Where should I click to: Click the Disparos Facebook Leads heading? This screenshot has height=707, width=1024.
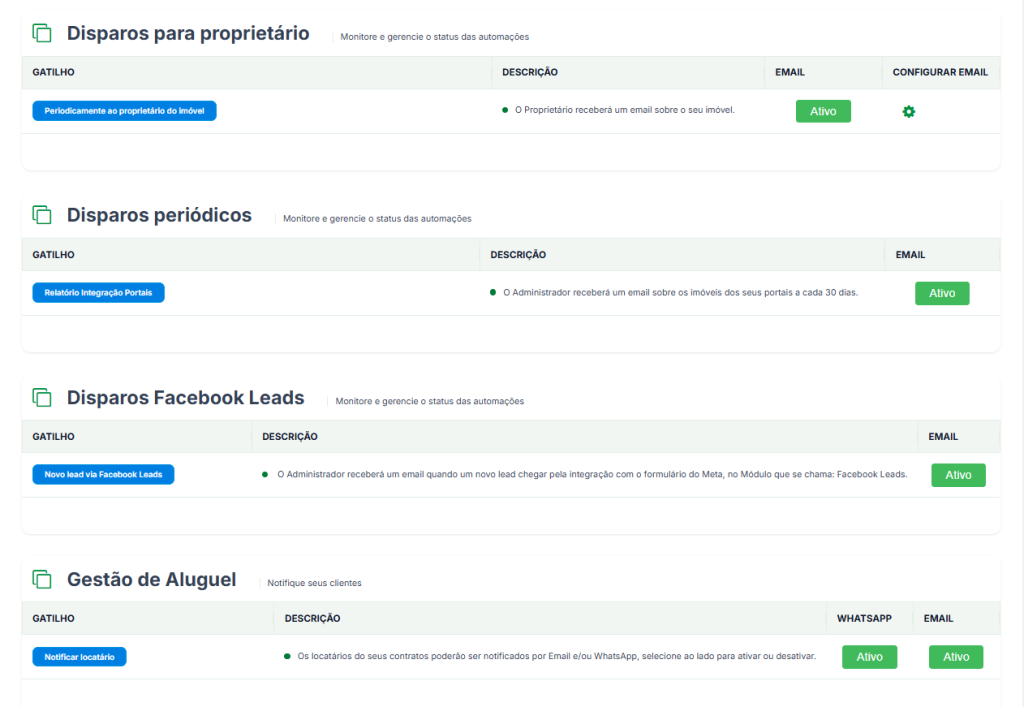click(x=185, y=398)
